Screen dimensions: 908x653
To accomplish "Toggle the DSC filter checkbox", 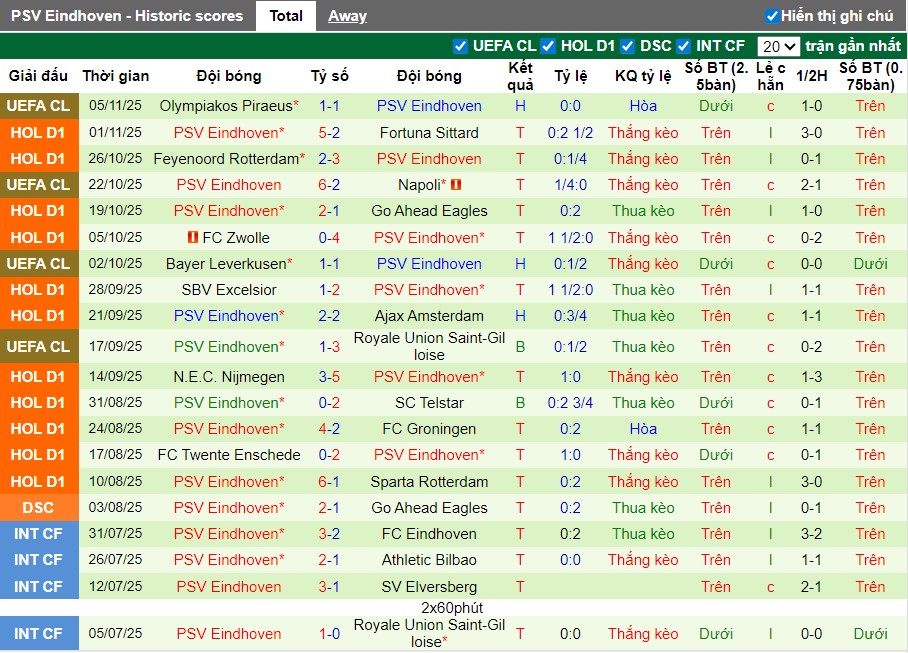I will click(x=627, y=46).
